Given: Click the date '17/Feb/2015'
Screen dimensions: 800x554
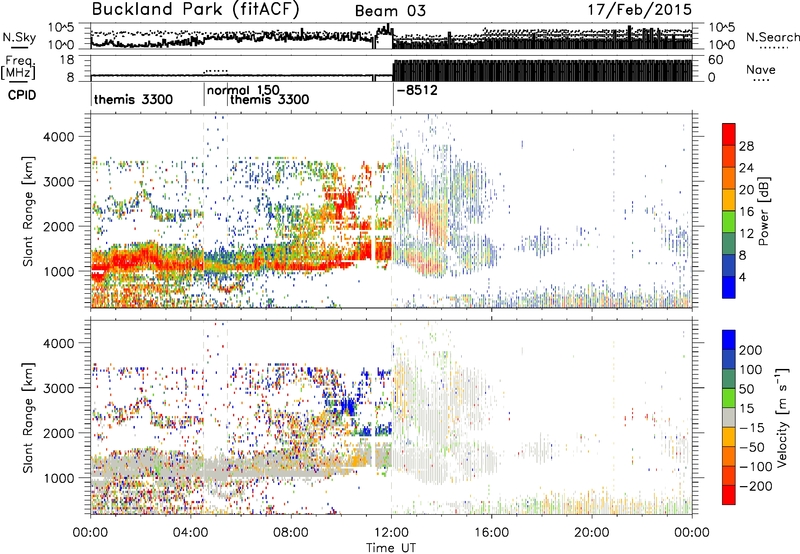Looking at the screenshot, I should 640,9.
